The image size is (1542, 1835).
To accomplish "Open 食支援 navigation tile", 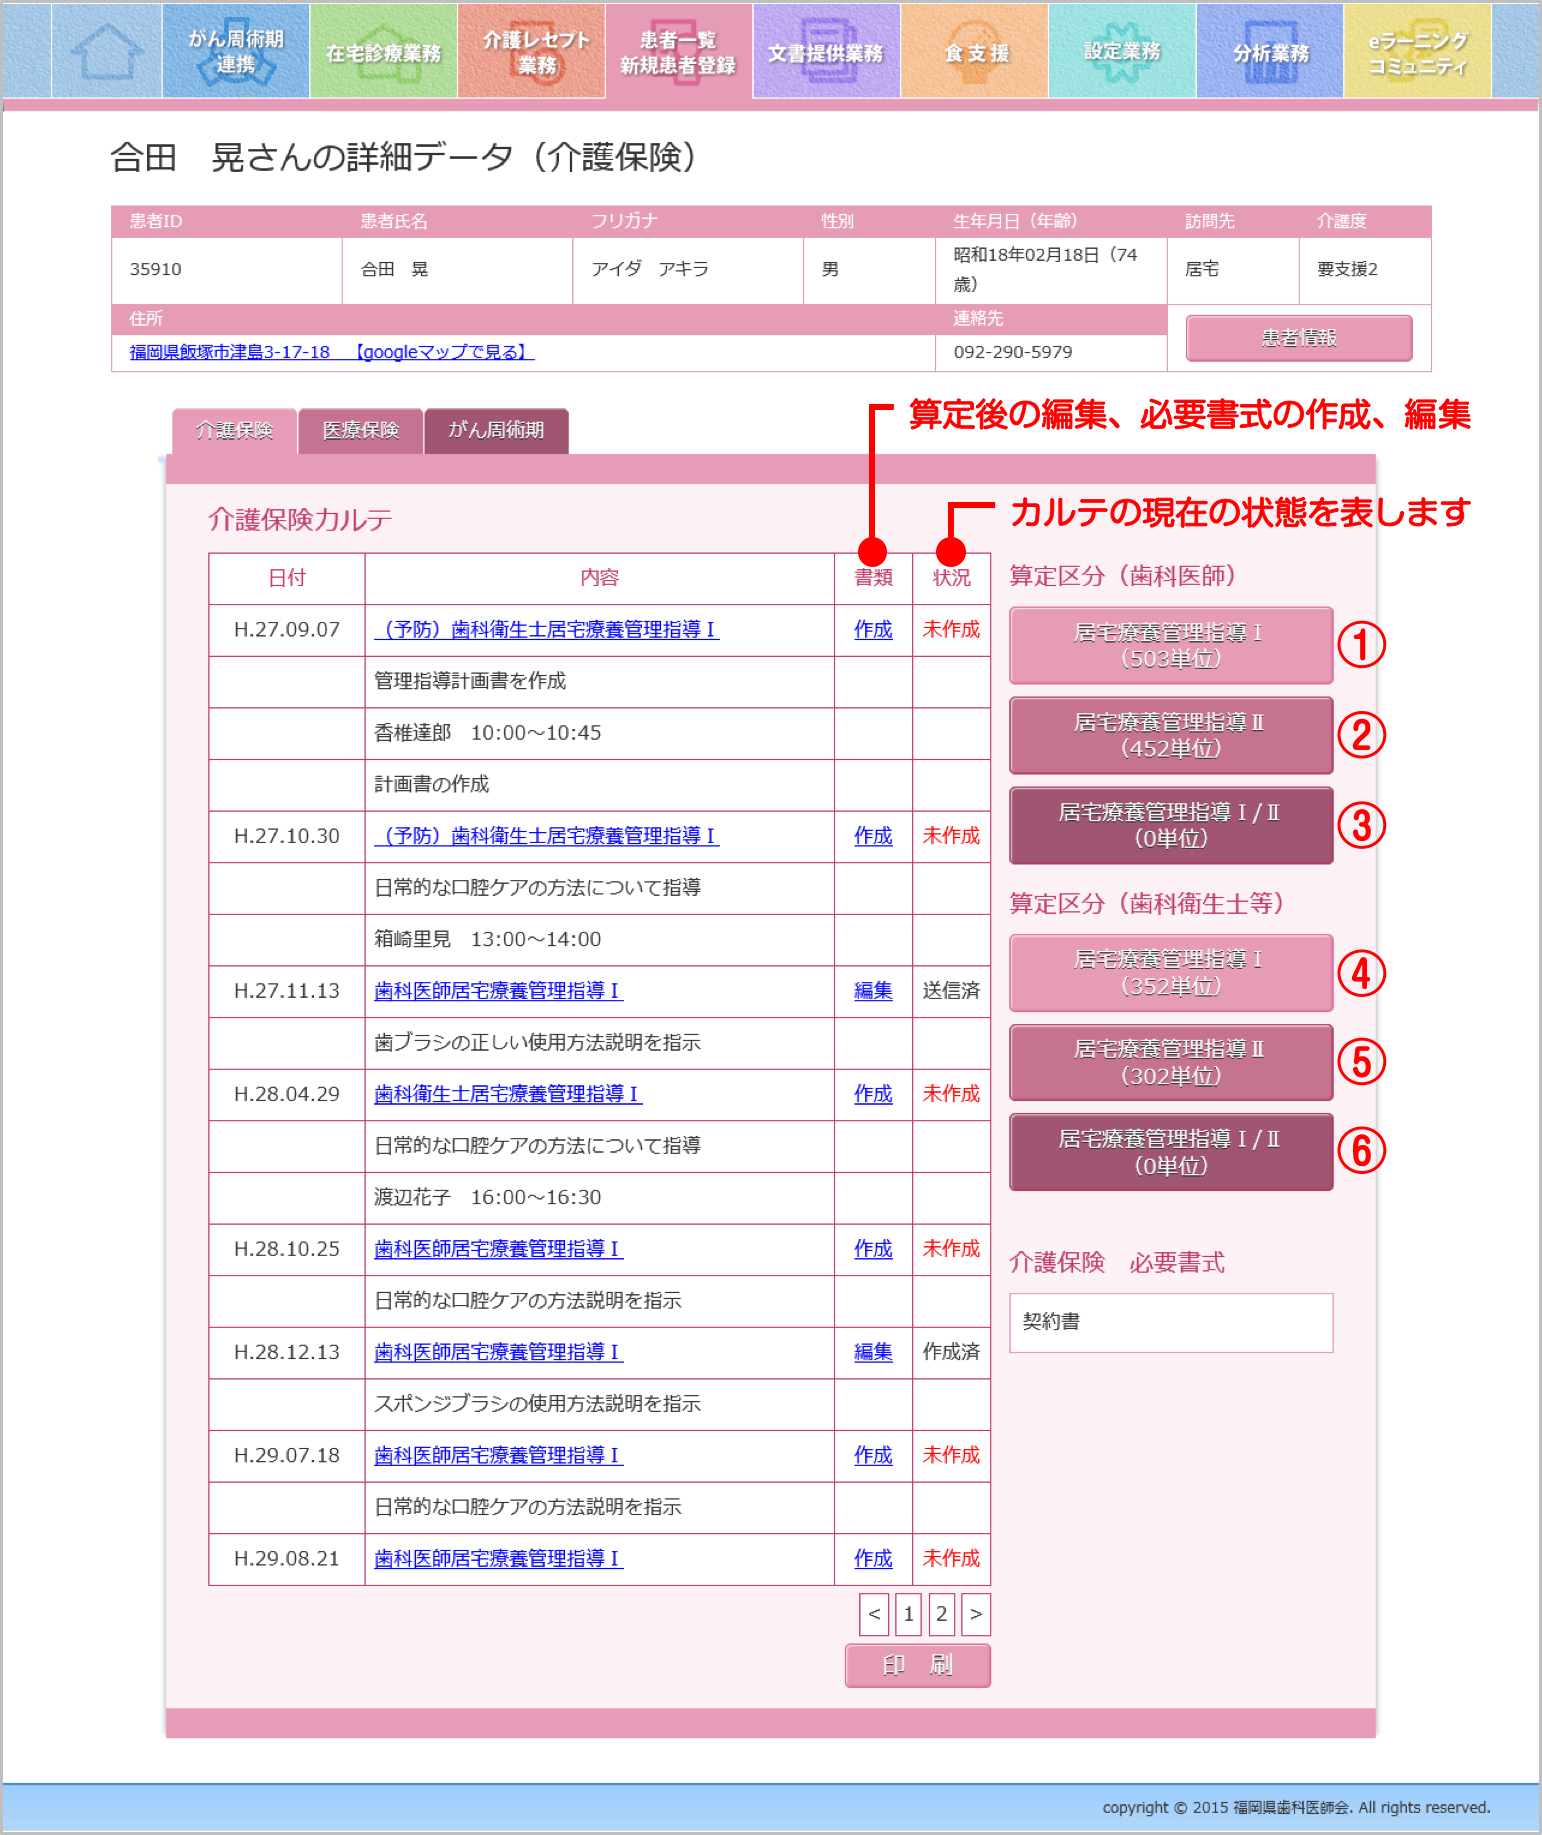I will point(975,51).
